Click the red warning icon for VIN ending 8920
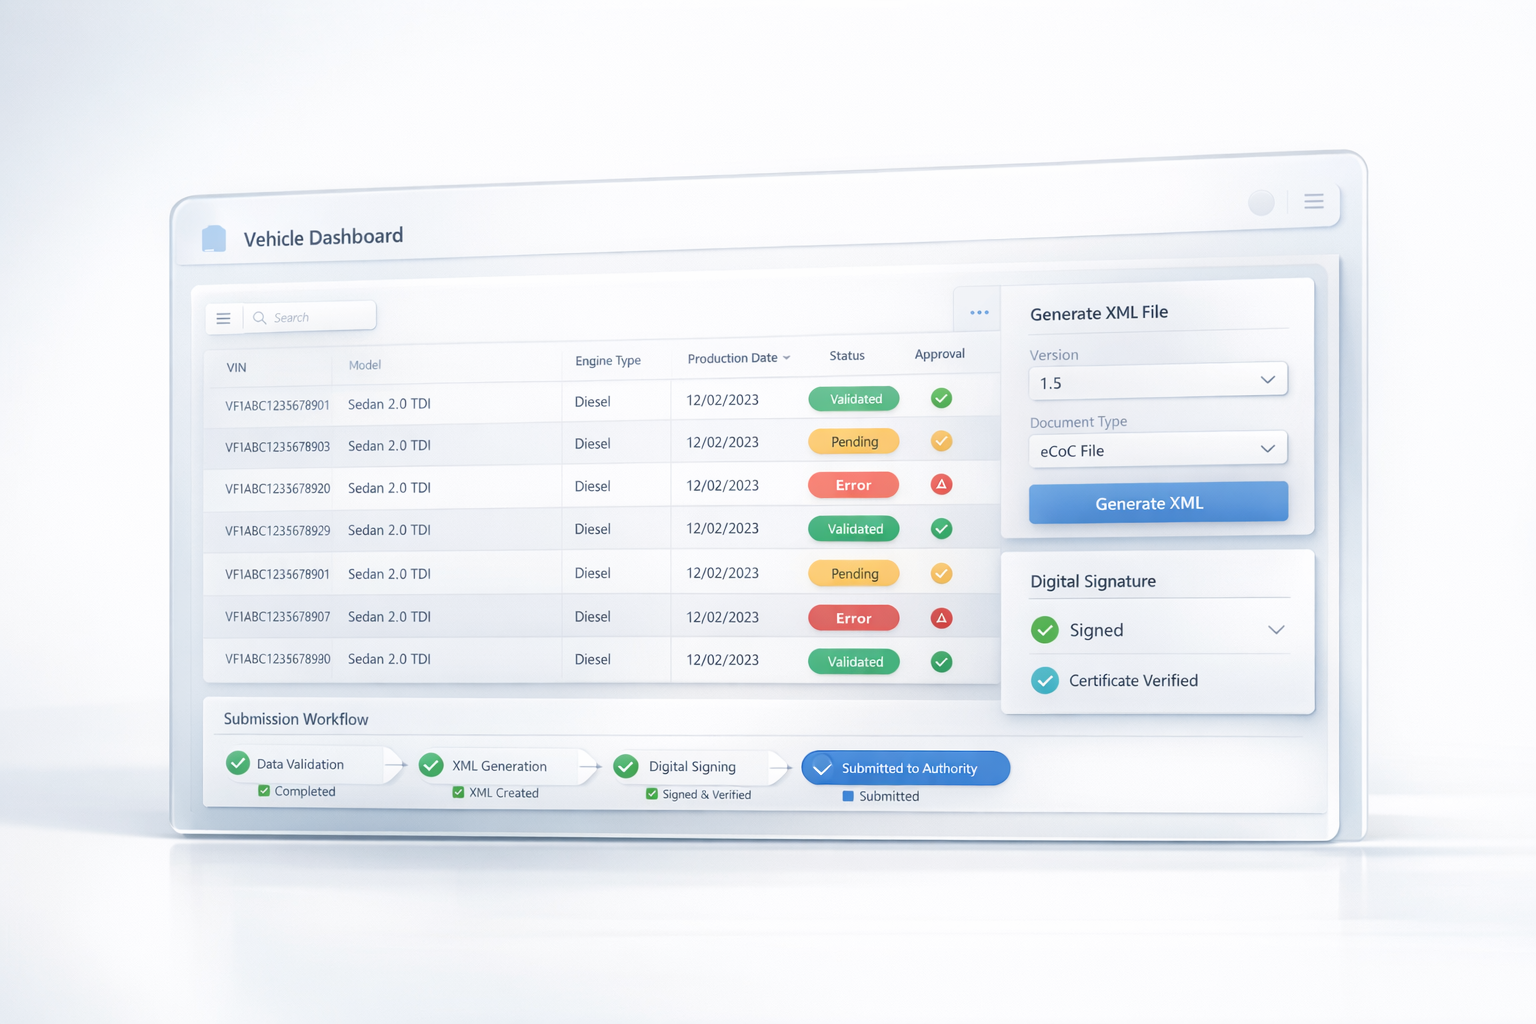1536x1024 pixels. click(941, 485)
